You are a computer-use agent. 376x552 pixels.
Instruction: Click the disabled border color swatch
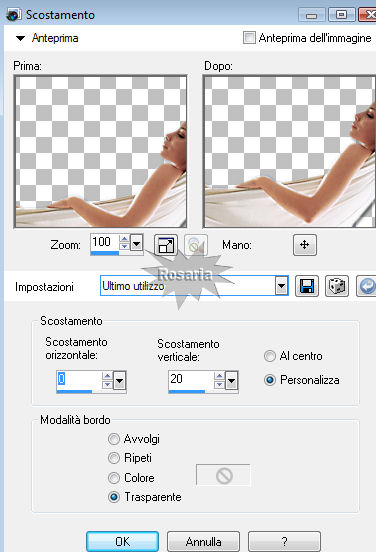click(223, 476)
